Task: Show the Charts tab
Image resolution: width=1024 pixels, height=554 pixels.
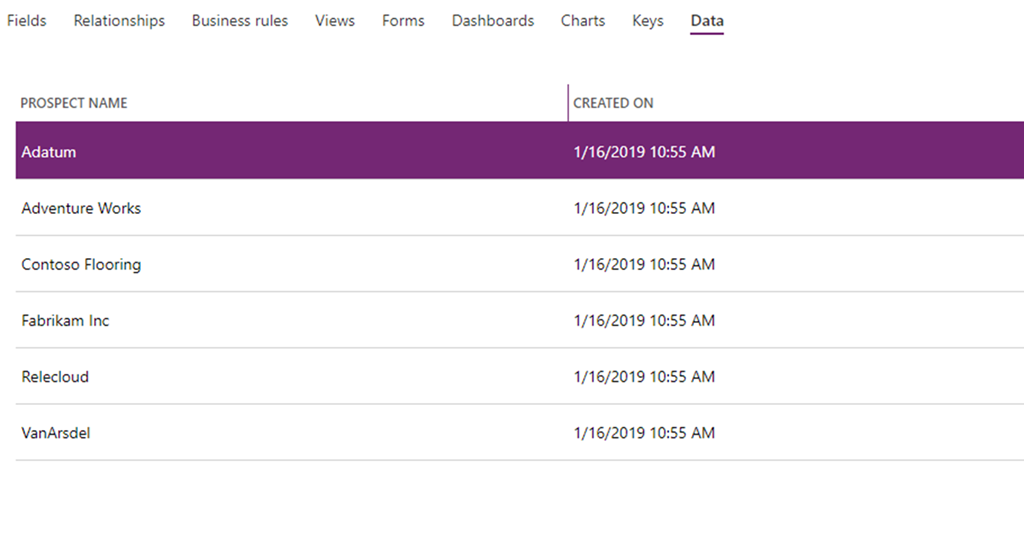Action: tap(583, 20)
